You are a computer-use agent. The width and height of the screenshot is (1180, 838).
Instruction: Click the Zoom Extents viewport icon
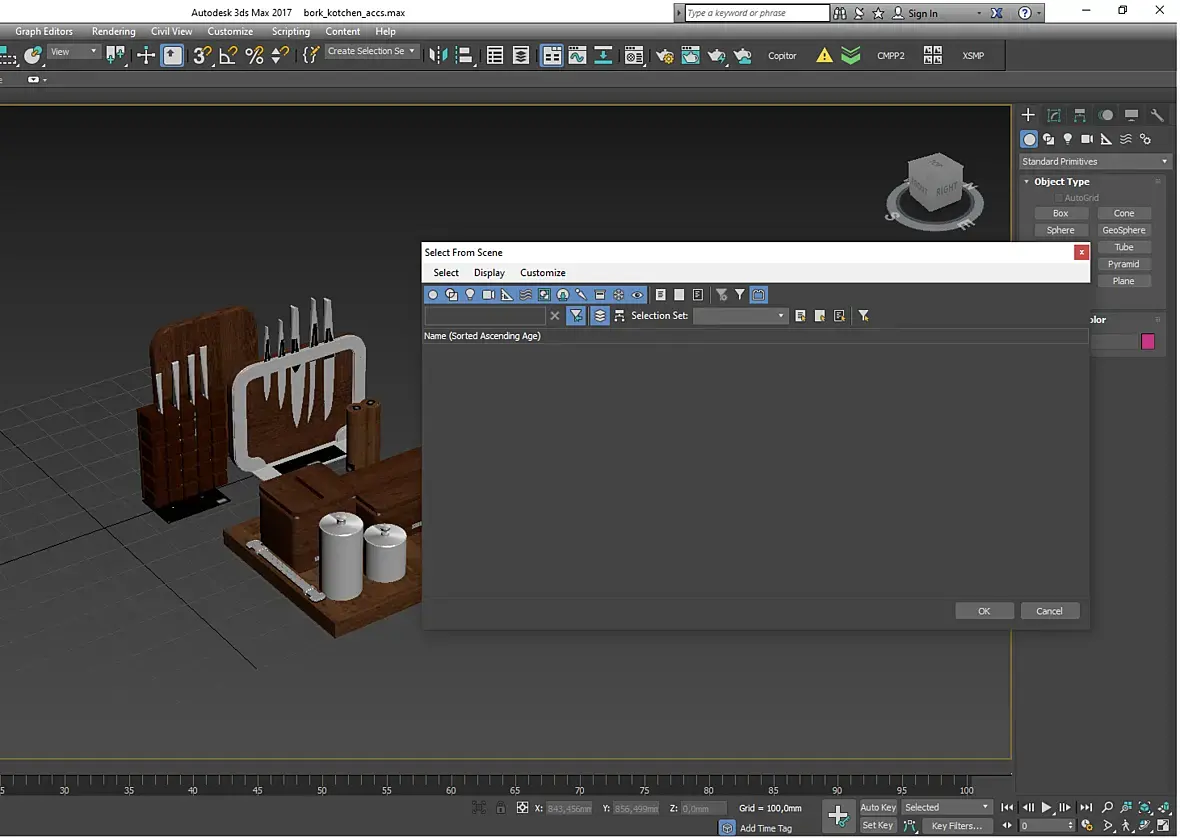[x=1145, y=807]
